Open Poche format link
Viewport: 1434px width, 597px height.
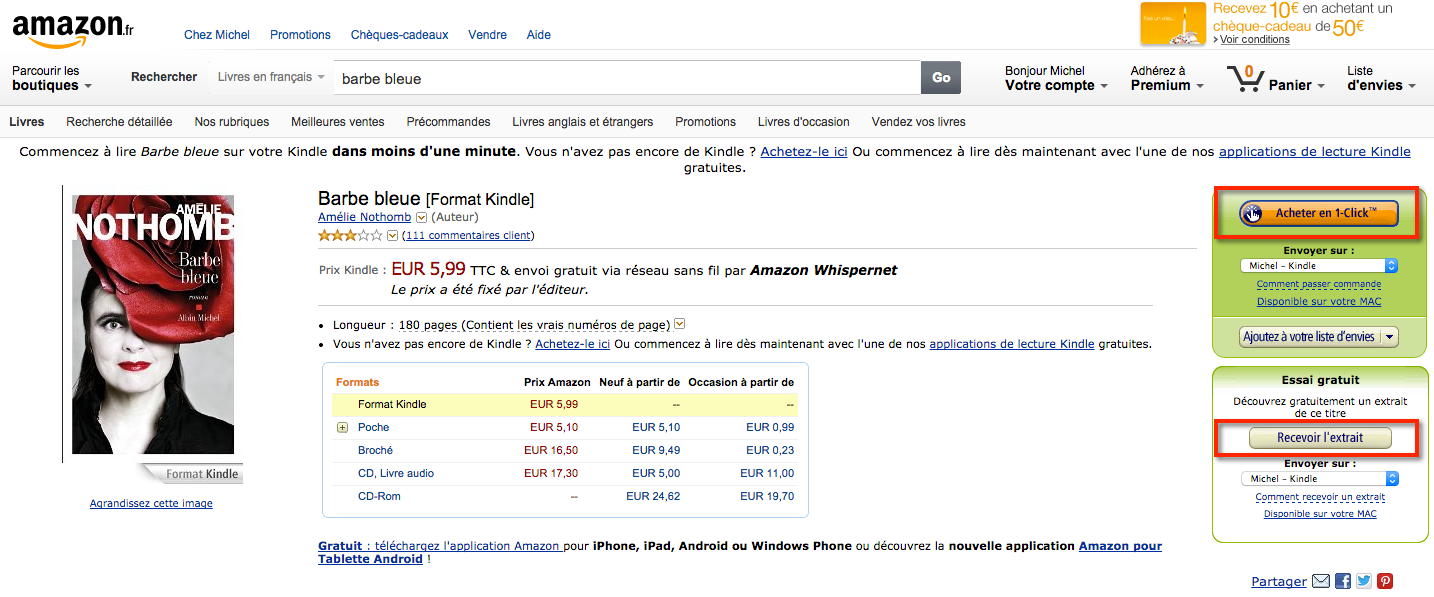(x=373, y=427)
